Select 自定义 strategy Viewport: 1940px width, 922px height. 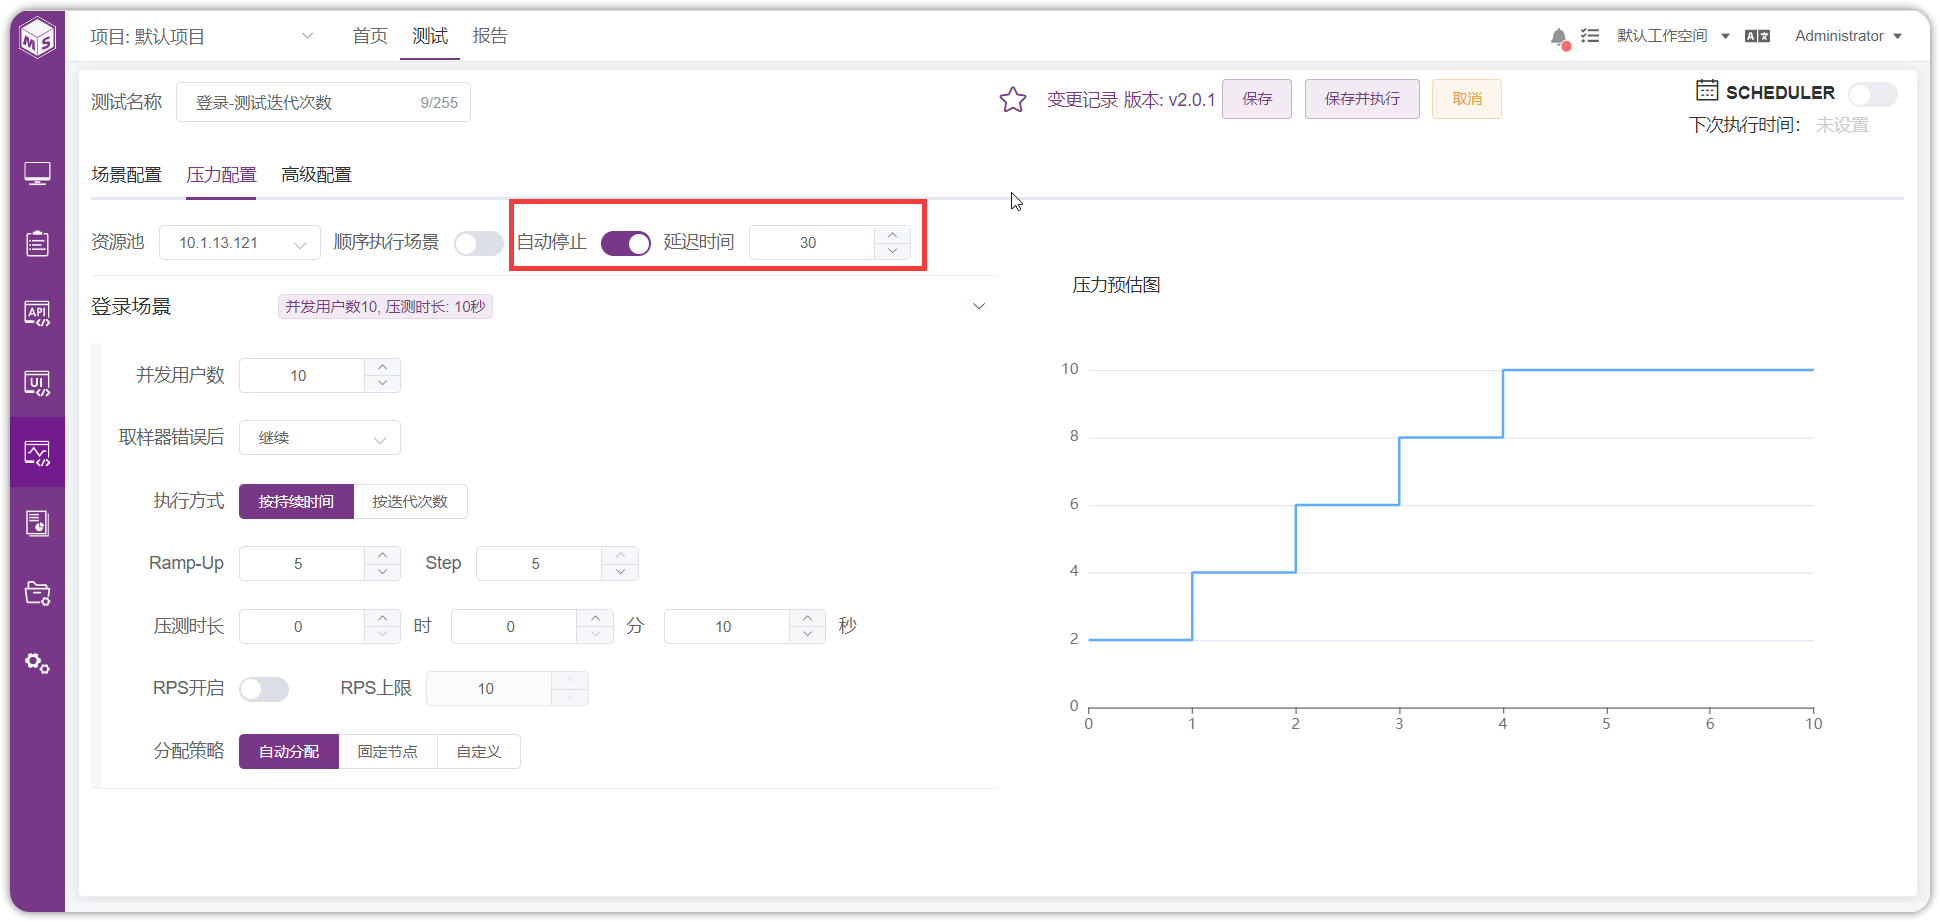click(x=479, y=752)
